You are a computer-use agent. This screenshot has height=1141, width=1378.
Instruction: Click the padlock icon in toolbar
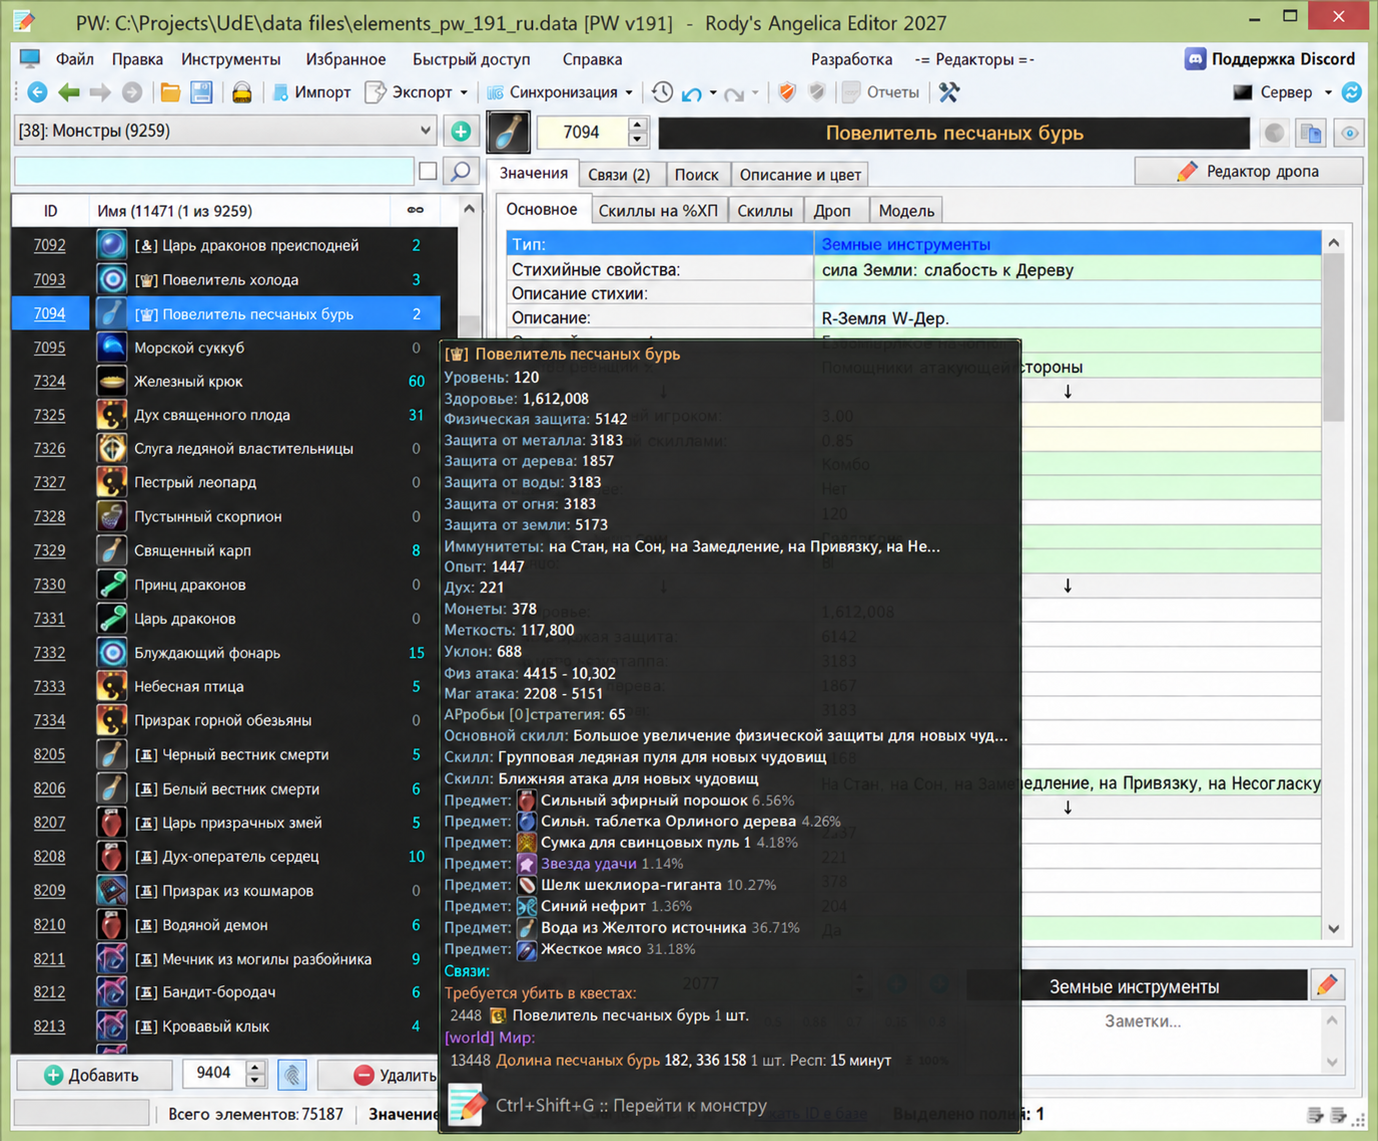(242, 93)
